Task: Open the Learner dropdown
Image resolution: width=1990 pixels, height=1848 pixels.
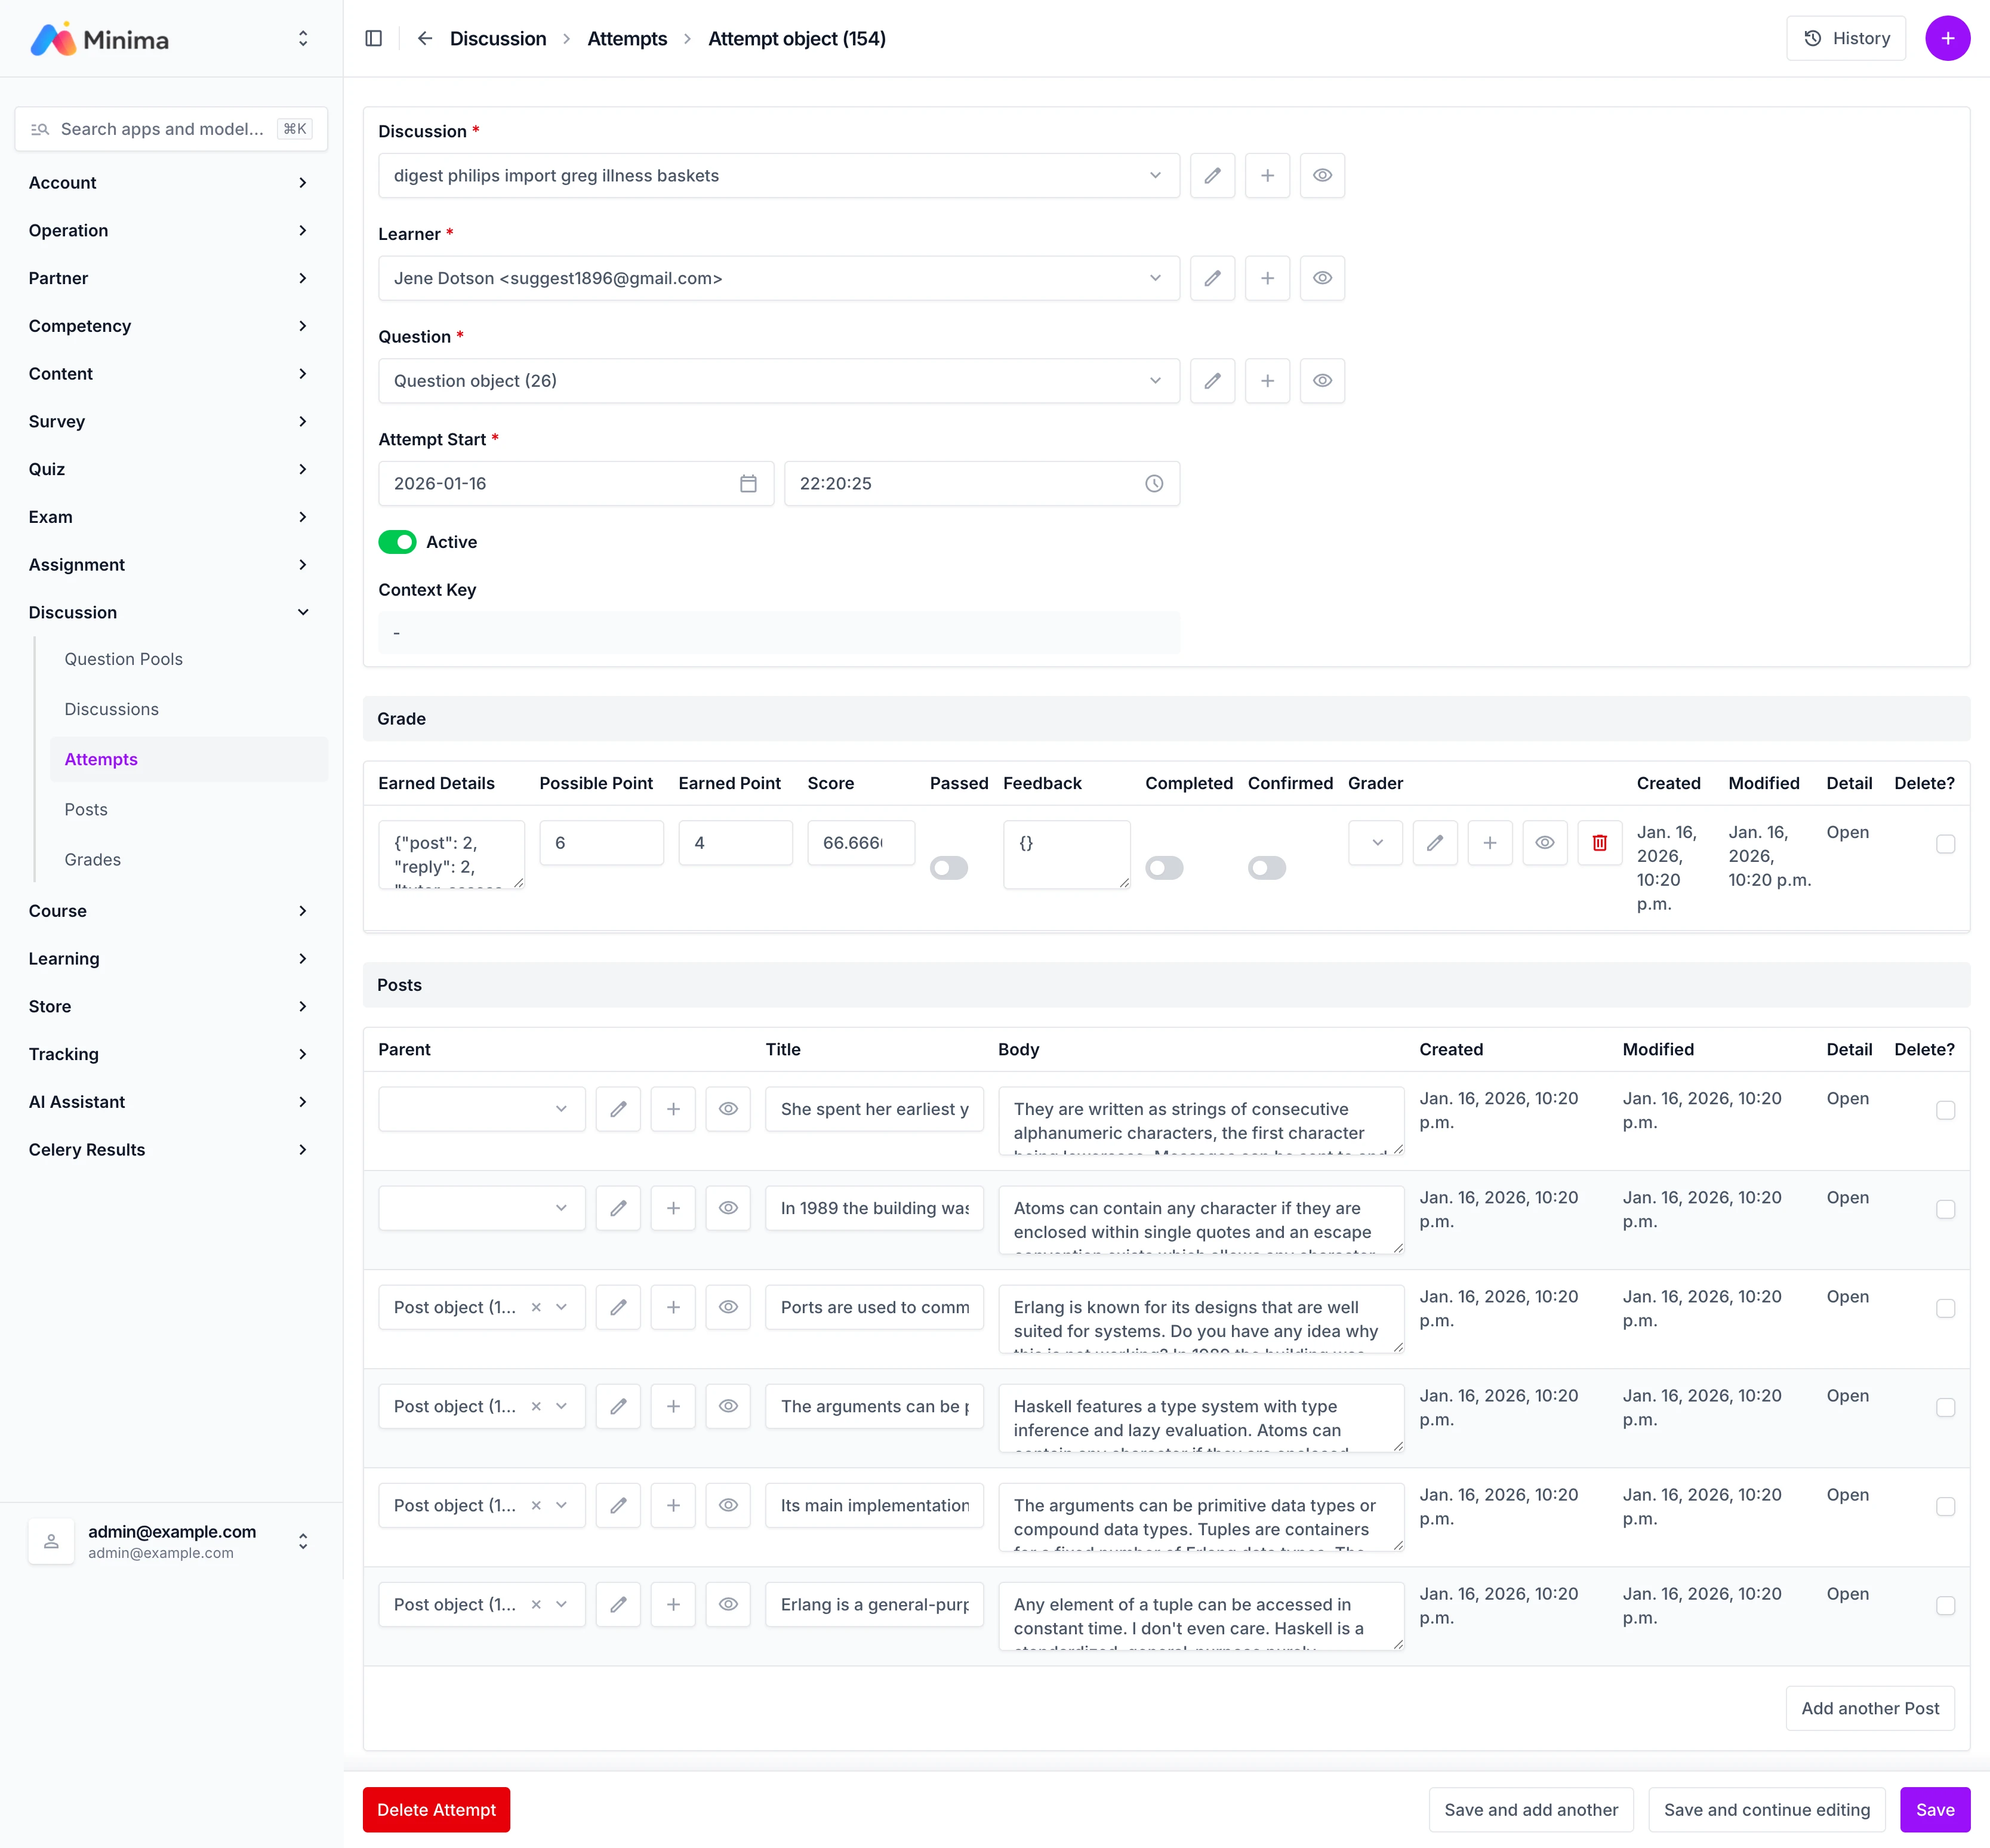Action: pyautogui.click(x=778, y=278)
